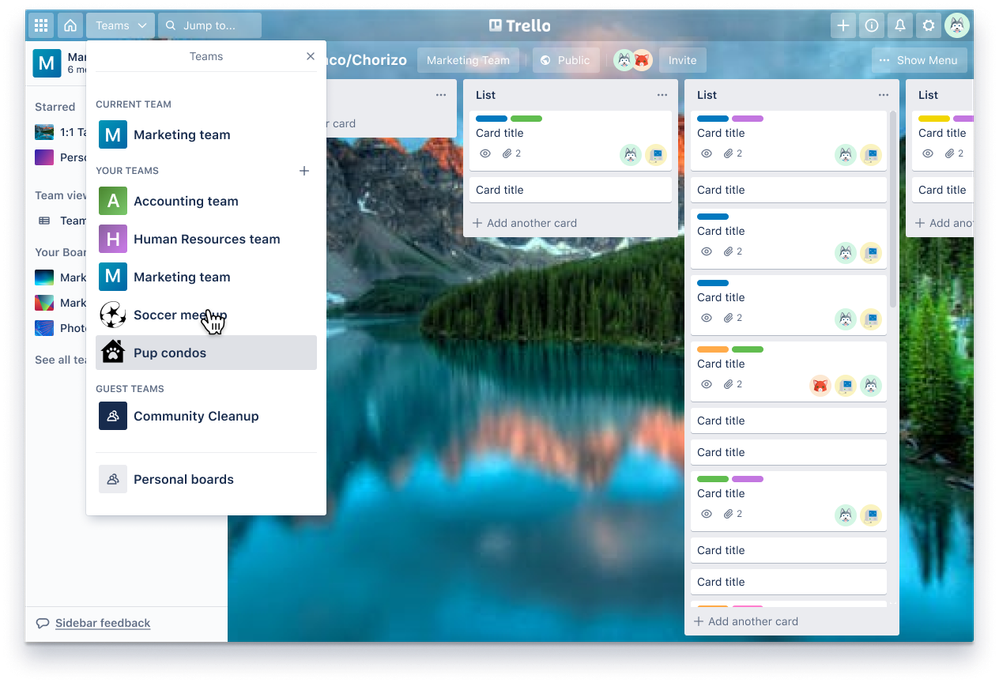Click red fox member avatar on third list card

click(x=820, y=385)
